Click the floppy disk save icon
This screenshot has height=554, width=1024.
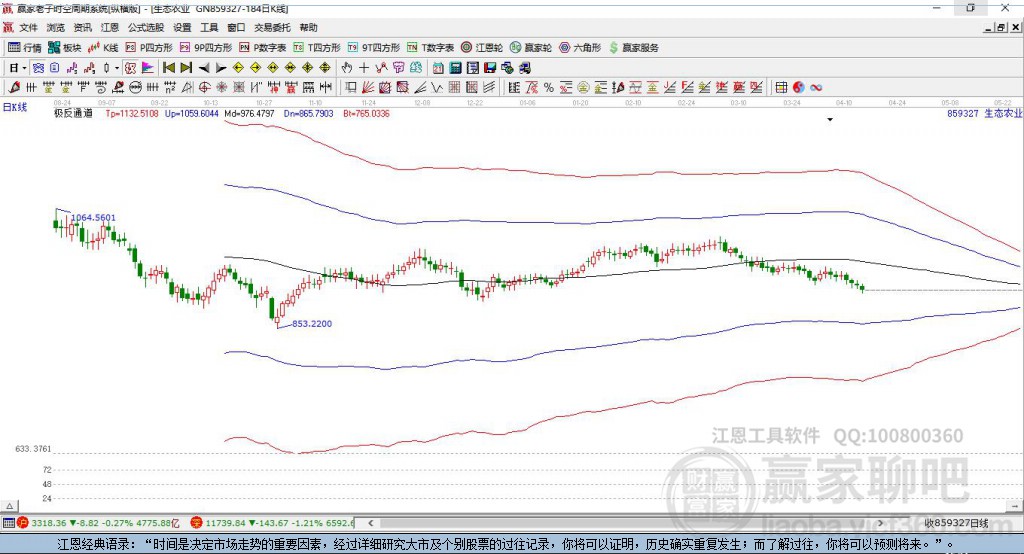[x=490, y=68]
